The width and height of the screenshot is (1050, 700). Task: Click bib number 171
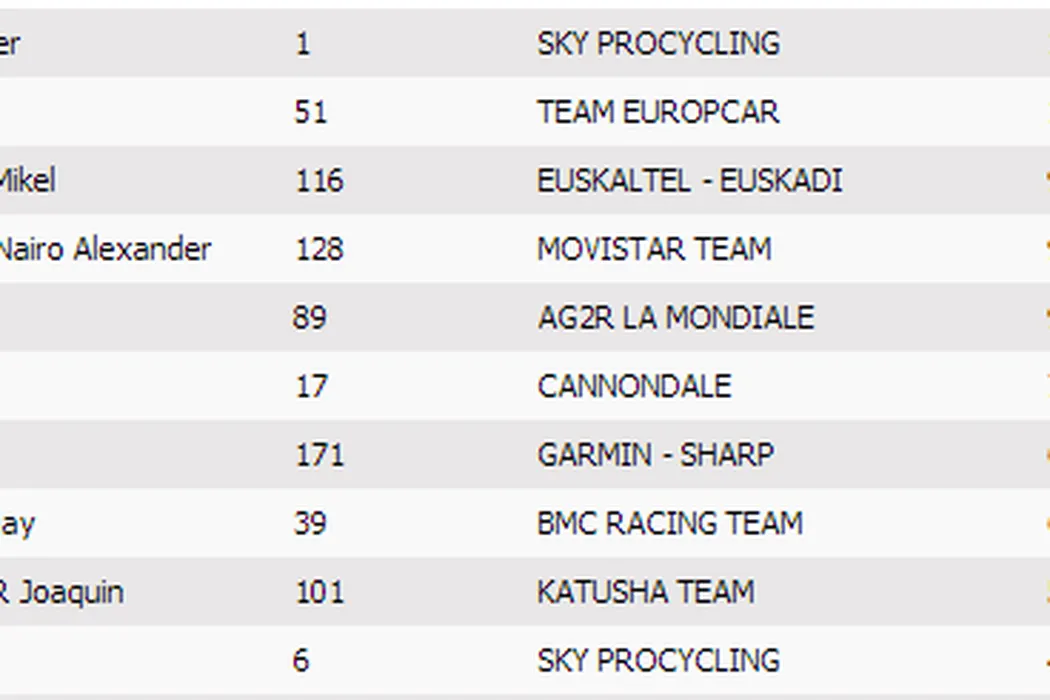point(319,455)
